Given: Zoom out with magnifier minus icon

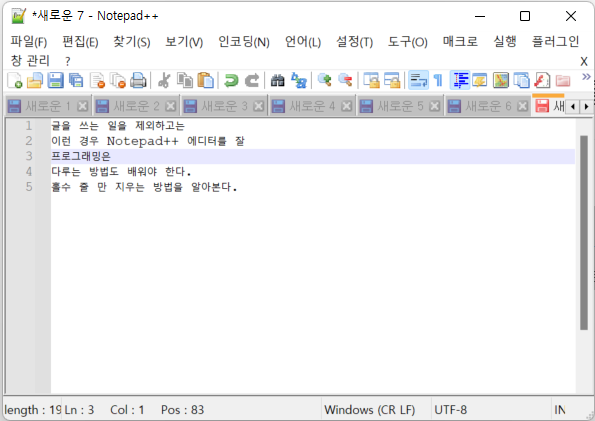Looking at the screenshot, I should (x=345, y=80).
